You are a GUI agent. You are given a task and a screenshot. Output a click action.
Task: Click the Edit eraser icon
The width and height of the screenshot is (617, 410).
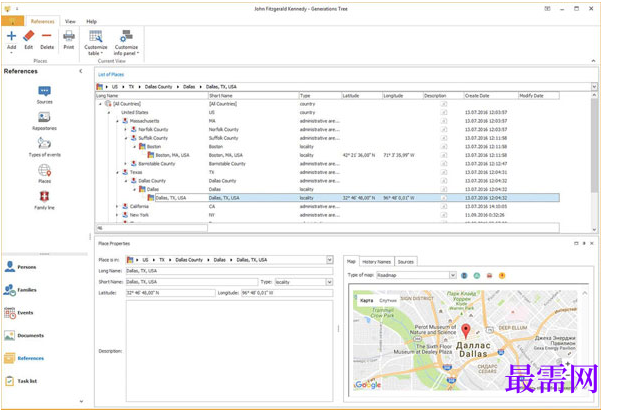click(x=29, y=36)
